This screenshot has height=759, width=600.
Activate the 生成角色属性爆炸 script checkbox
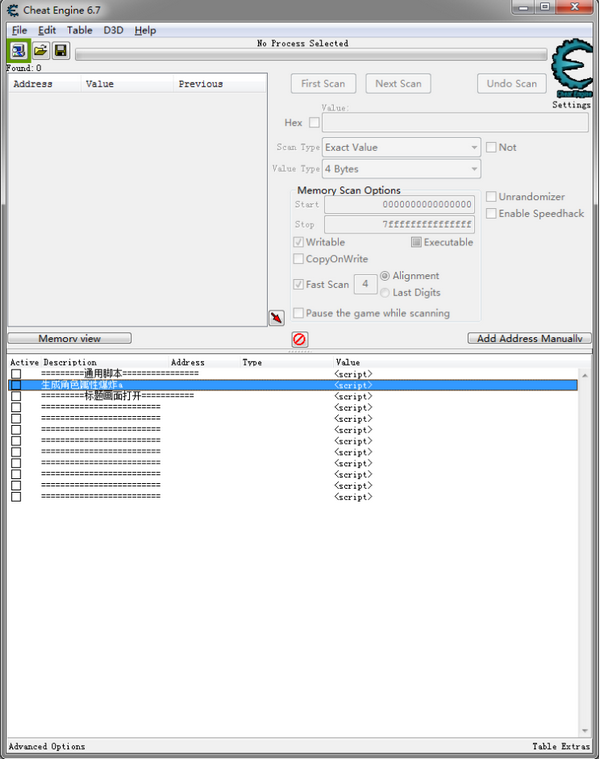tap(16, 385)
